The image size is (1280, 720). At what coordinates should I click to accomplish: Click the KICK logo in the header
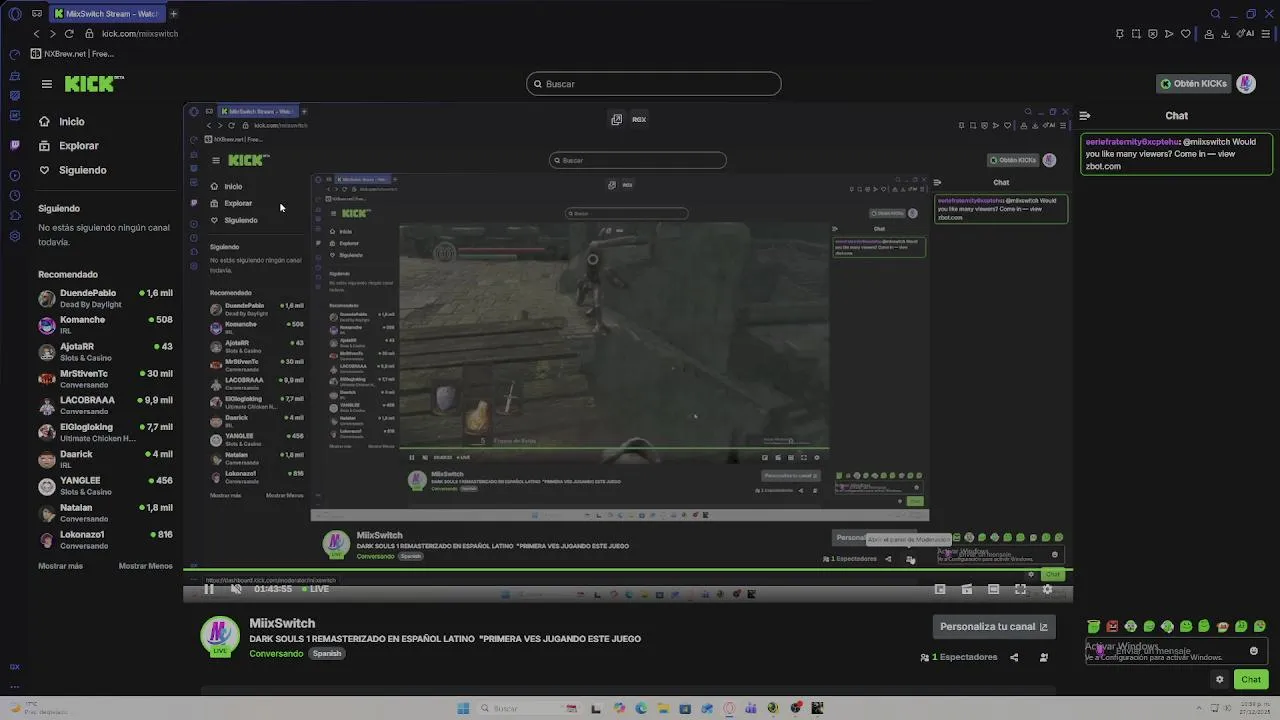point(94,84)
